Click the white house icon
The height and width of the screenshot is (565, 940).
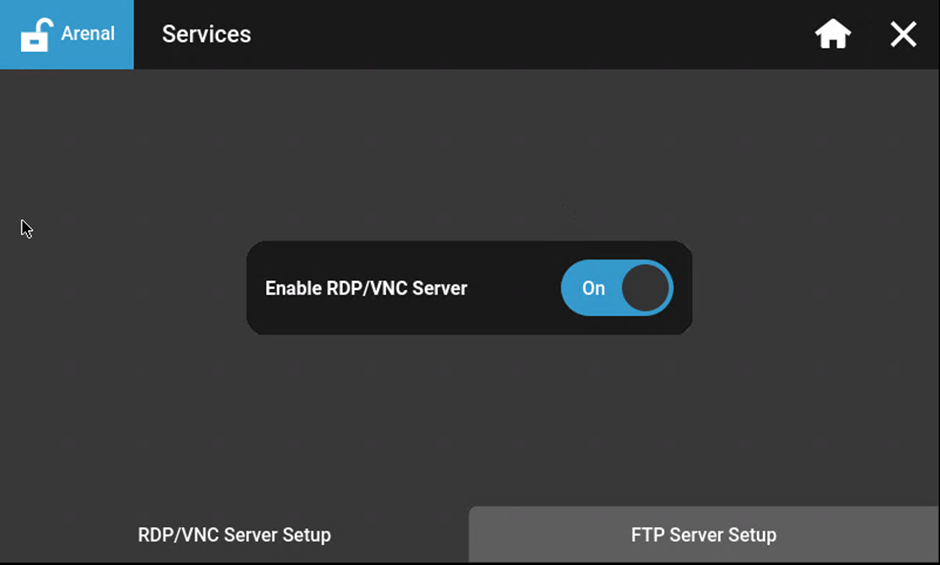832,35
